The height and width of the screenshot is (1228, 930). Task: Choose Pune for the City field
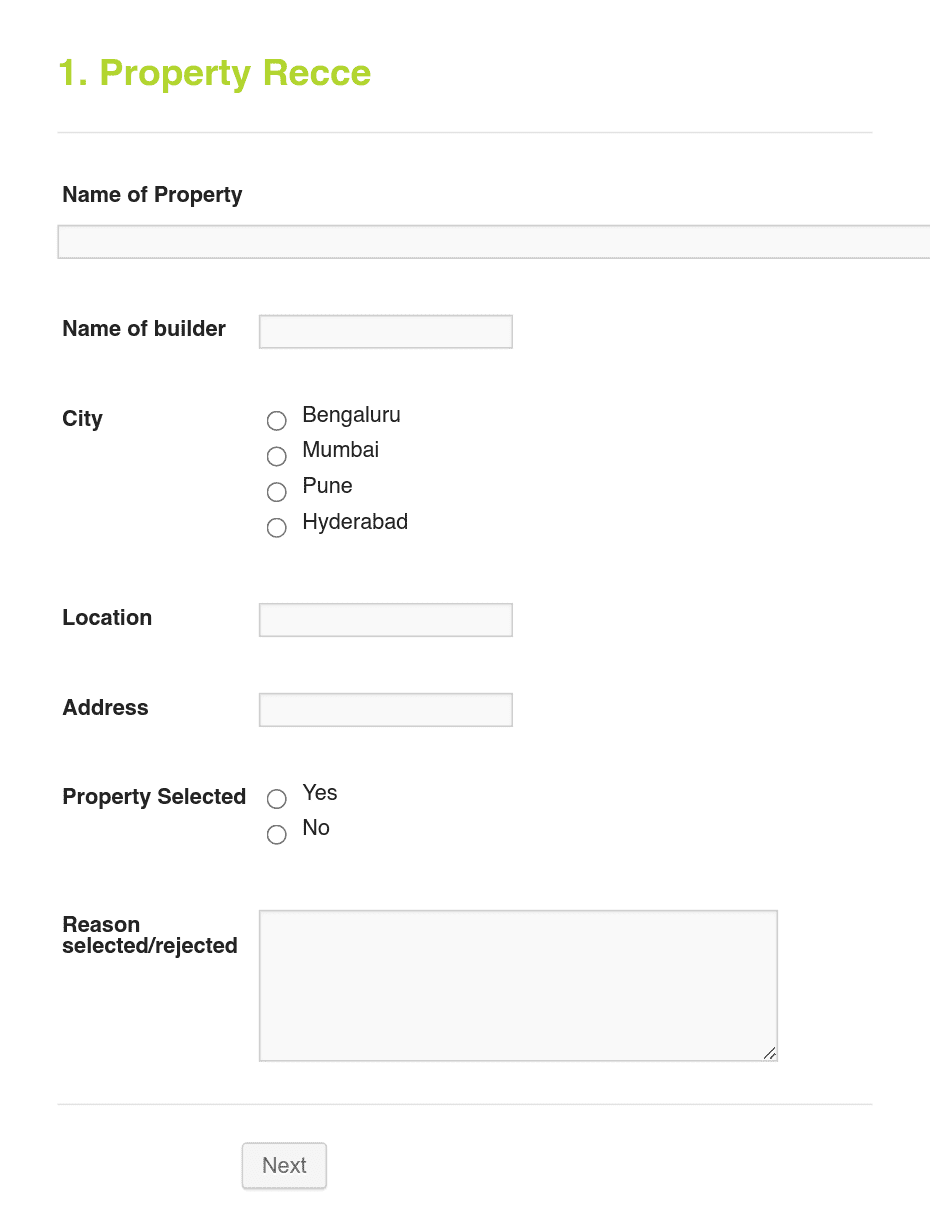pos(276,491)
